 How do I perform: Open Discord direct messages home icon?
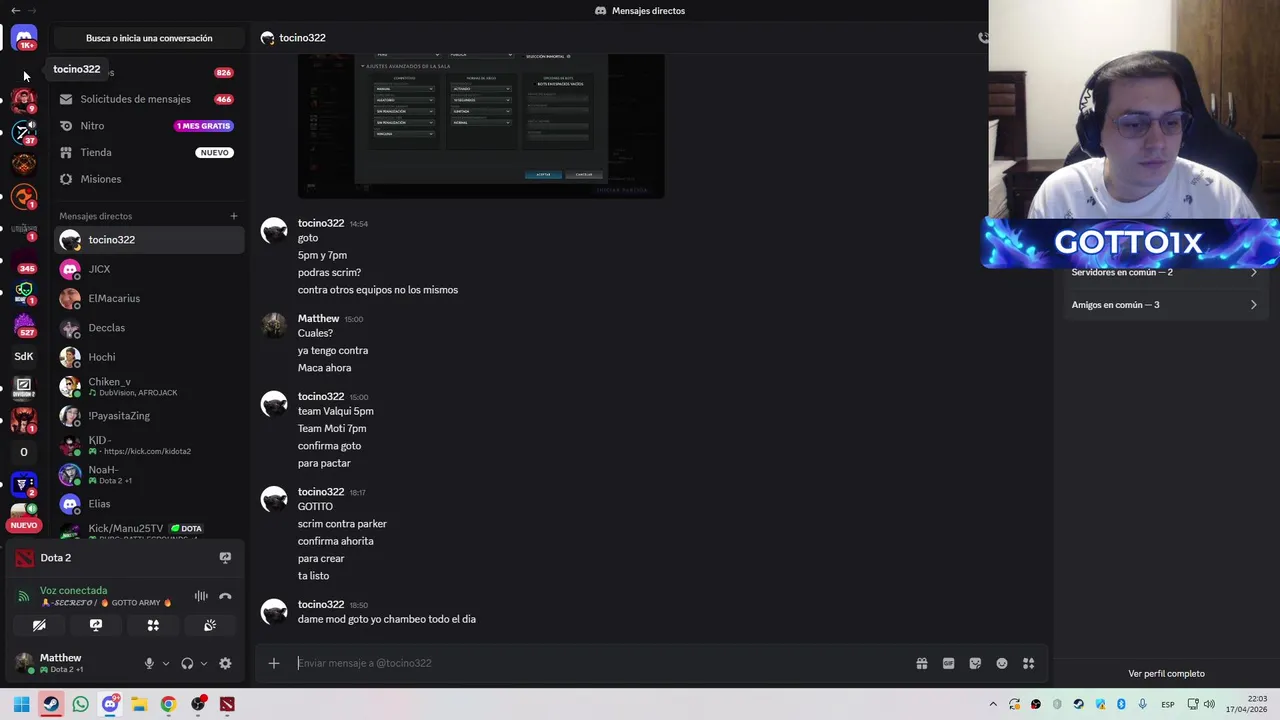click(24, 38)
